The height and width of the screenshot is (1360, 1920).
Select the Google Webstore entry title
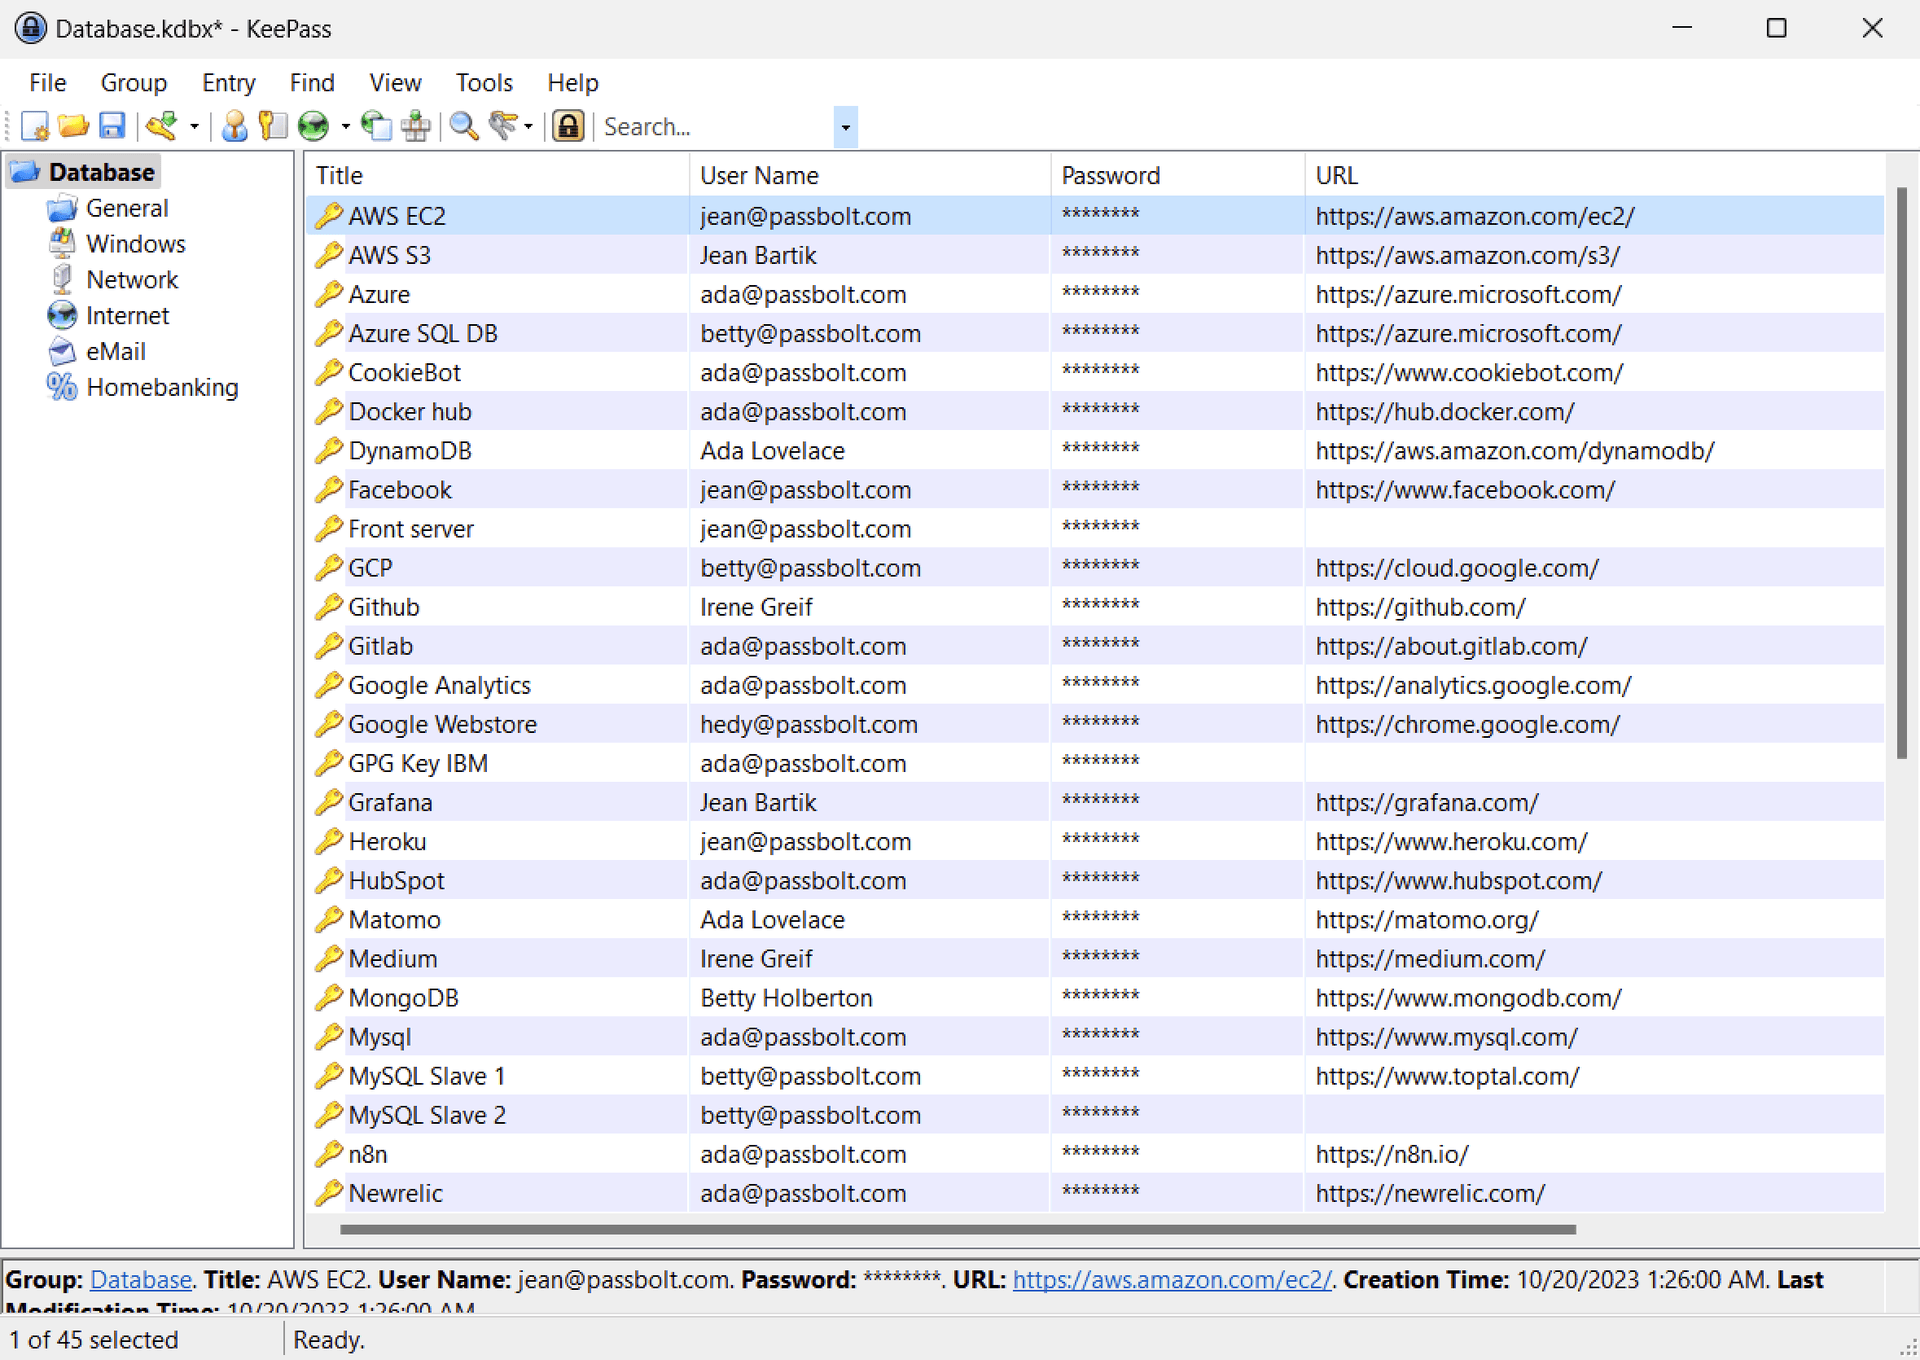[x=442, y=724]
